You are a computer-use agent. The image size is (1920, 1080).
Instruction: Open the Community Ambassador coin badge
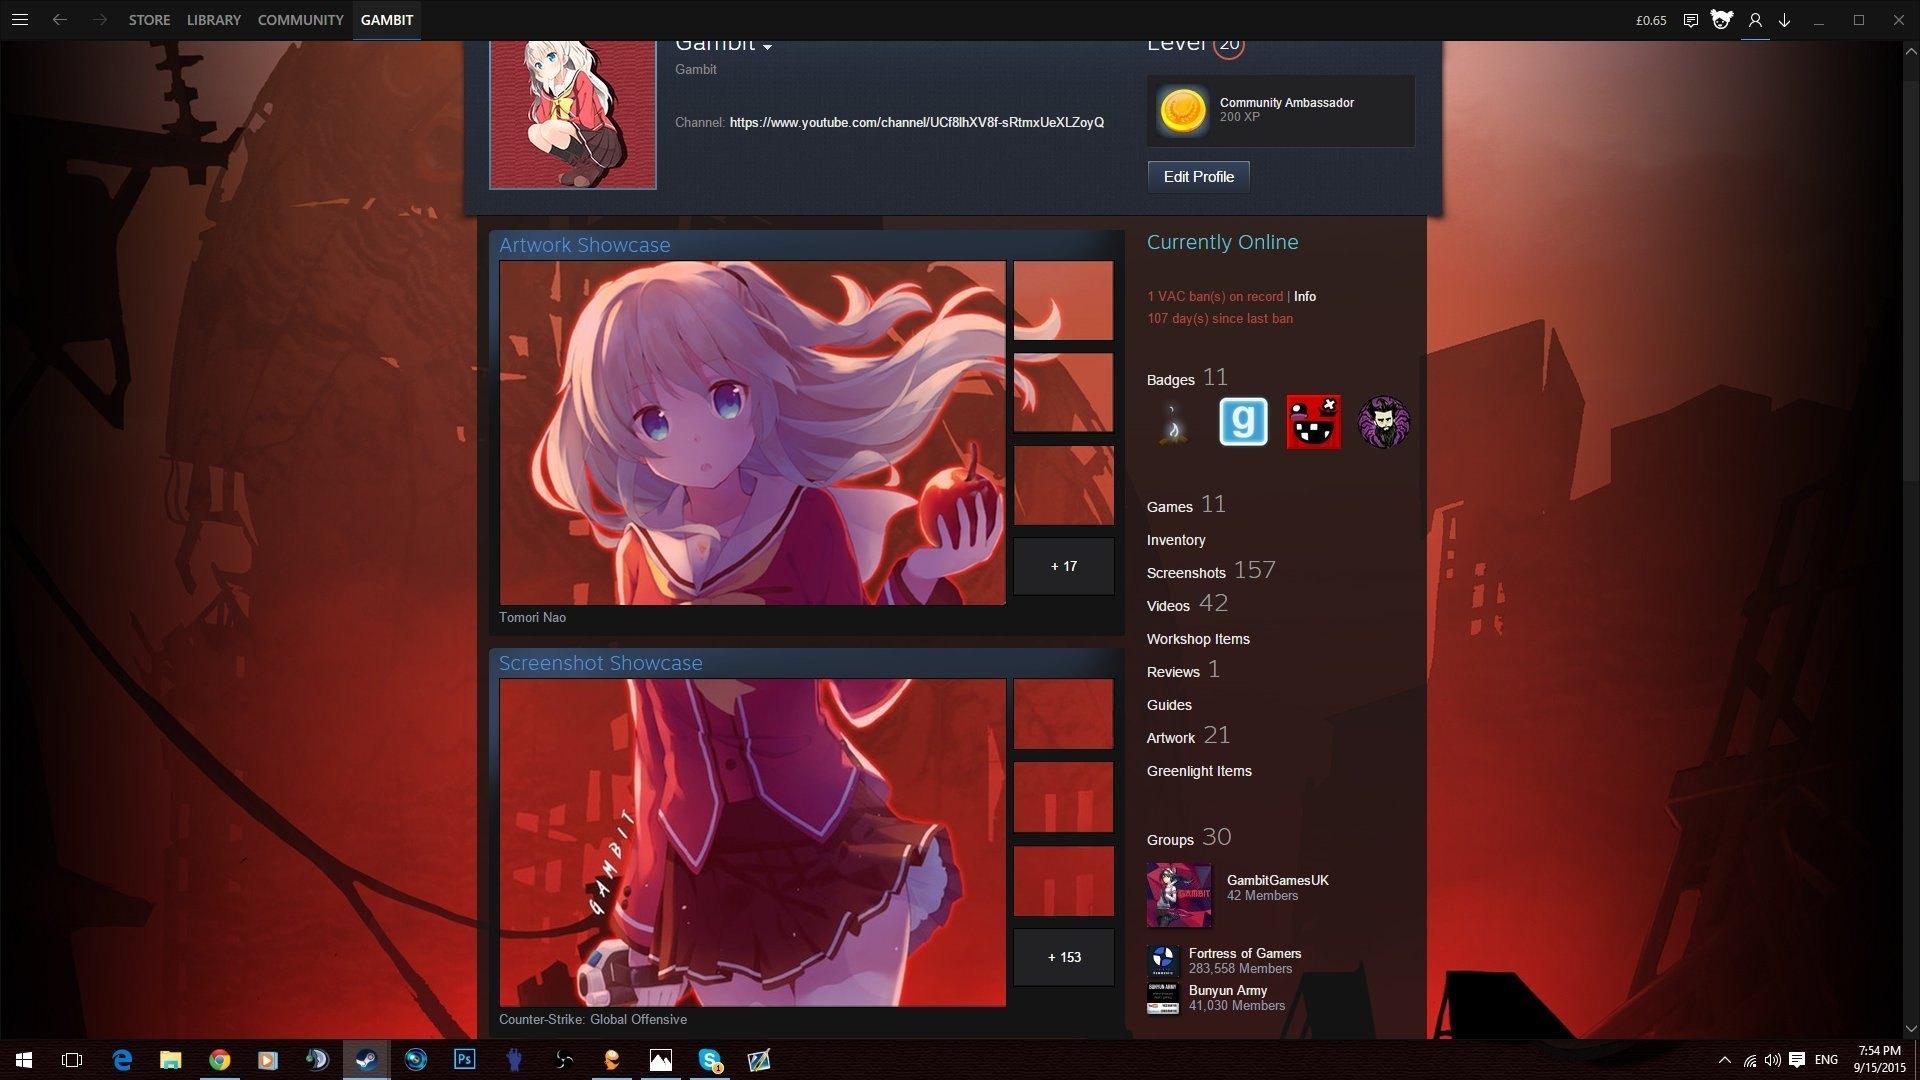1182,110
